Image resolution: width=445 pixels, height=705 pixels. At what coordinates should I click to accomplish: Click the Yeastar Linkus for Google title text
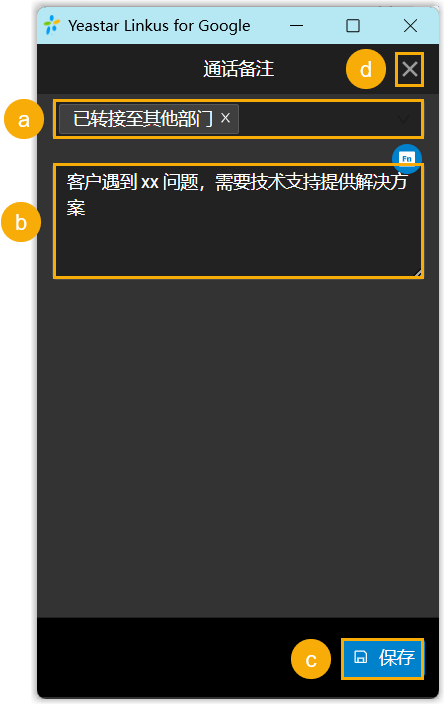[x=159, y=26]
